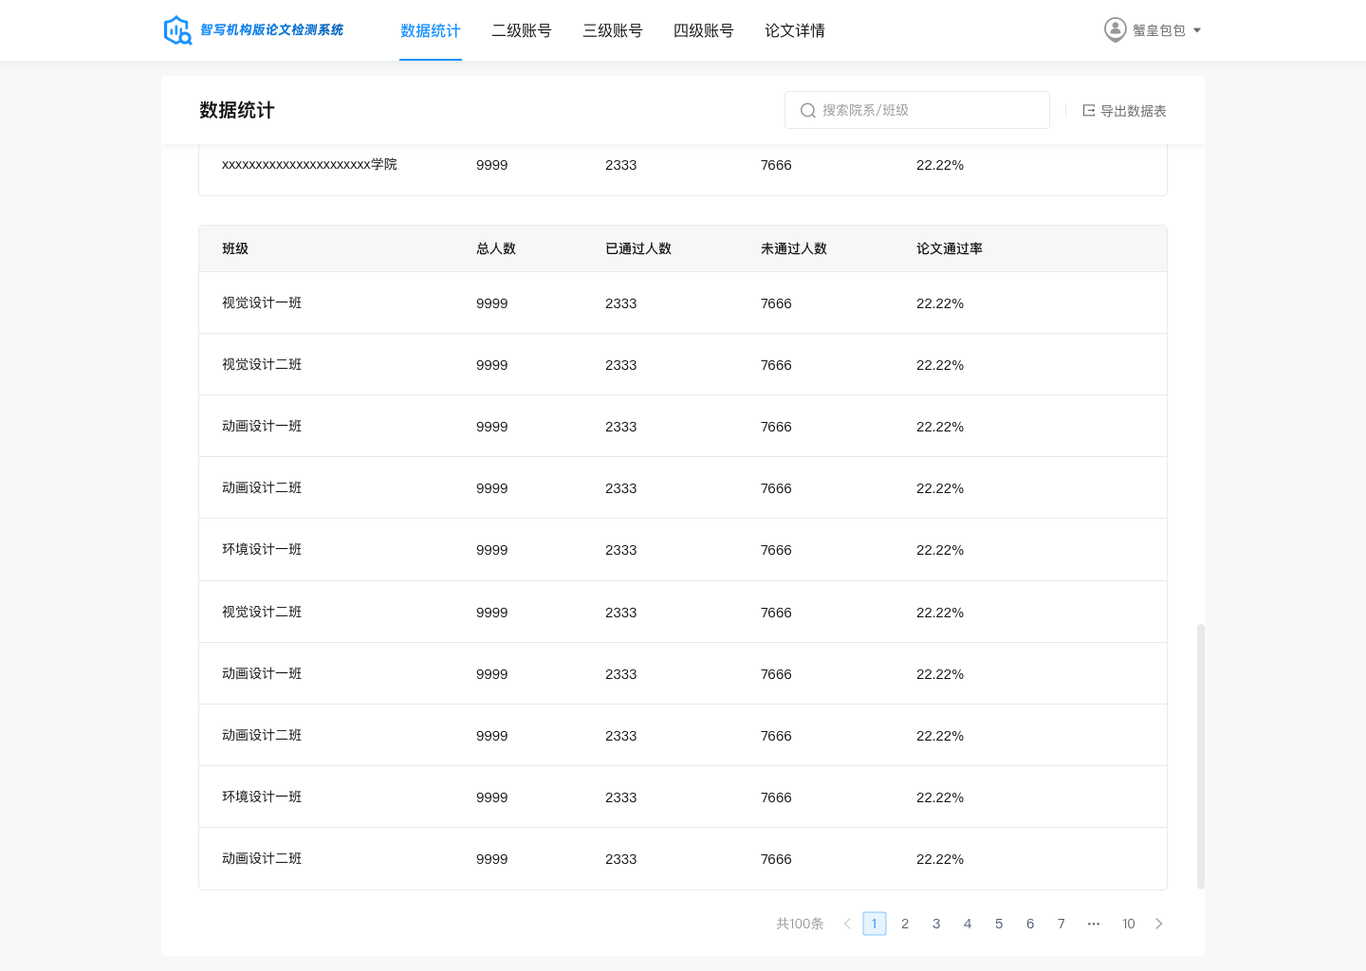Focus the 搜索院系/班级 search field
This screenshot has width=1366, height=971.
[x=917, y=110]
